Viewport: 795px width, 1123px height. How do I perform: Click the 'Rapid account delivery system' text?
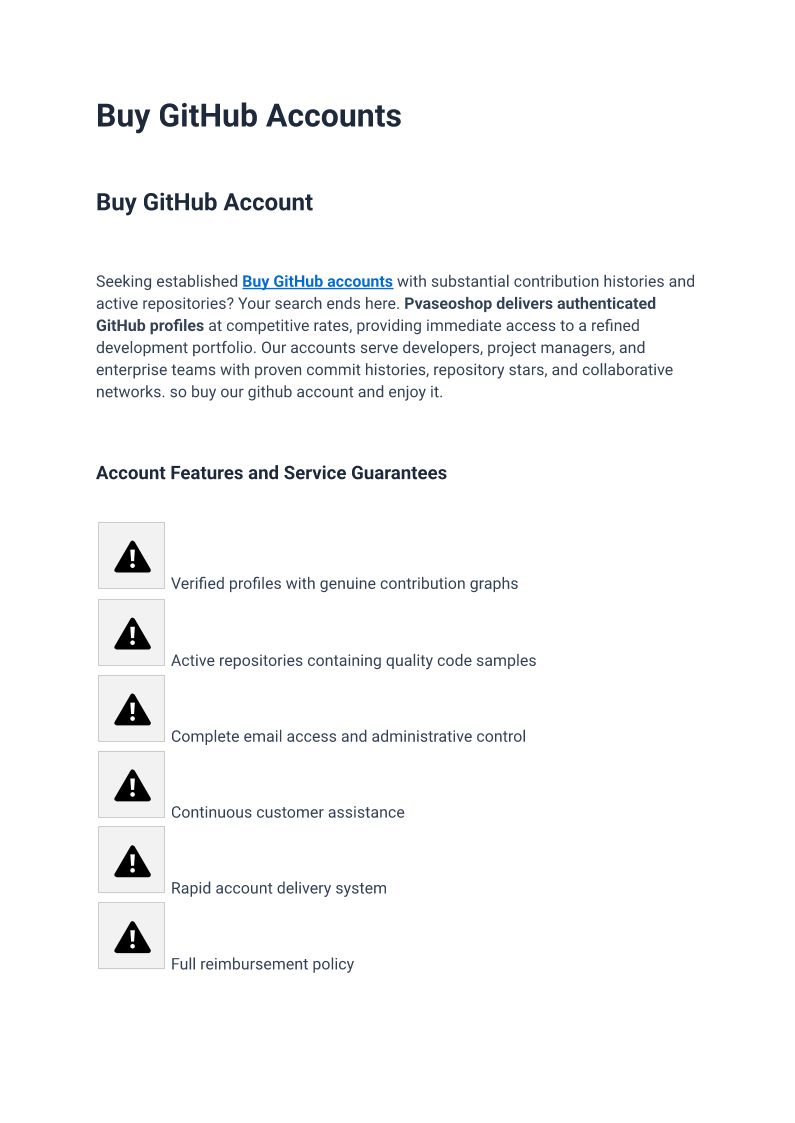tap(278, 889)
